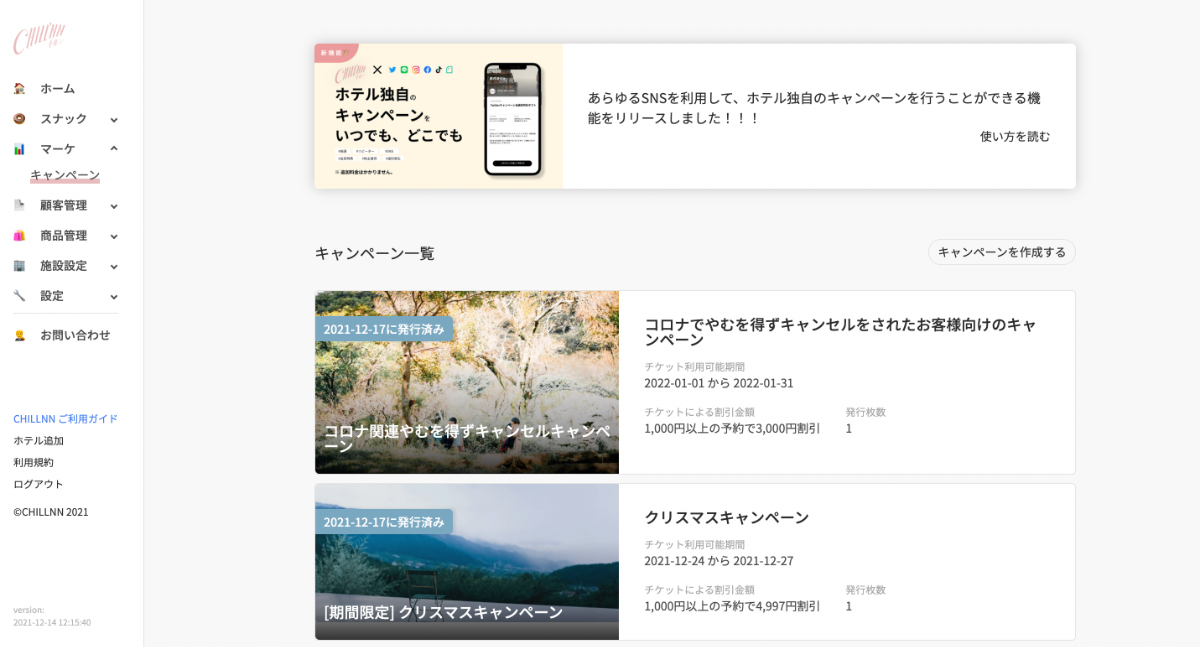Open the クリスマスキャンペーン card thumbnail
Screen dimensions: 1200x647
(x=466, y=562)
